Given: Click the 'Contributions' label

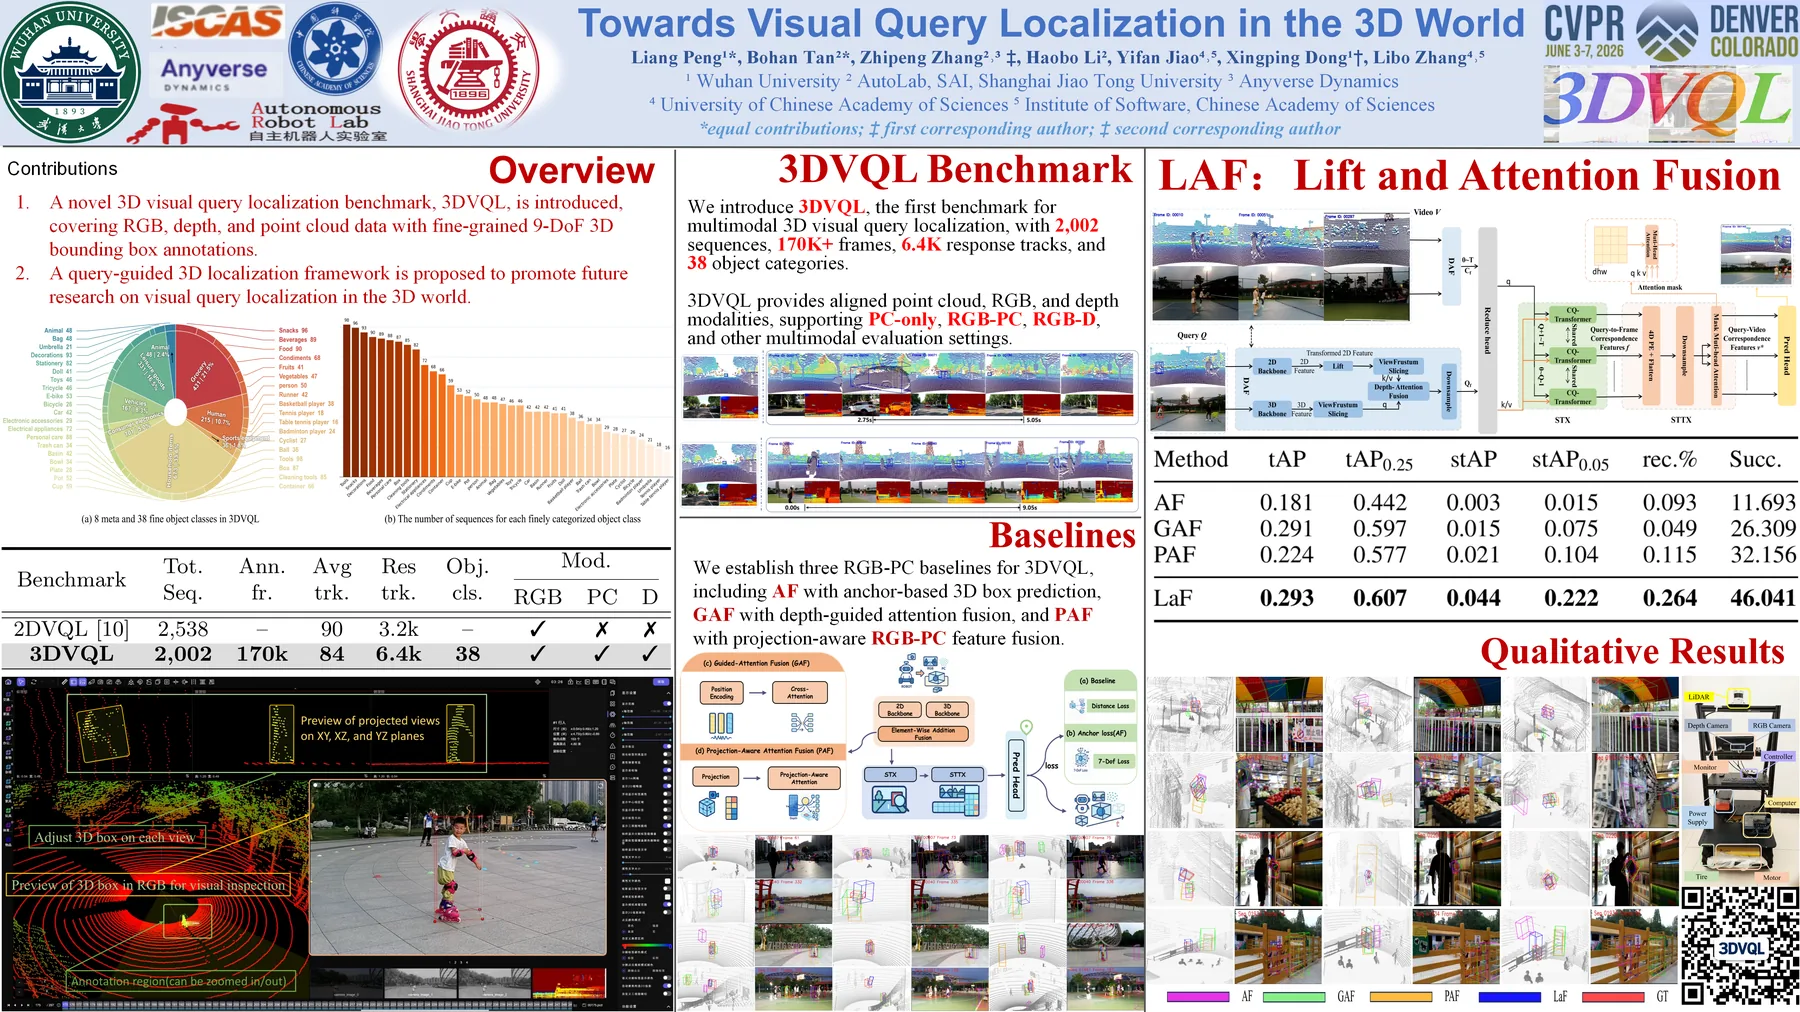Looking at the screenshot, I should (62, 169).
